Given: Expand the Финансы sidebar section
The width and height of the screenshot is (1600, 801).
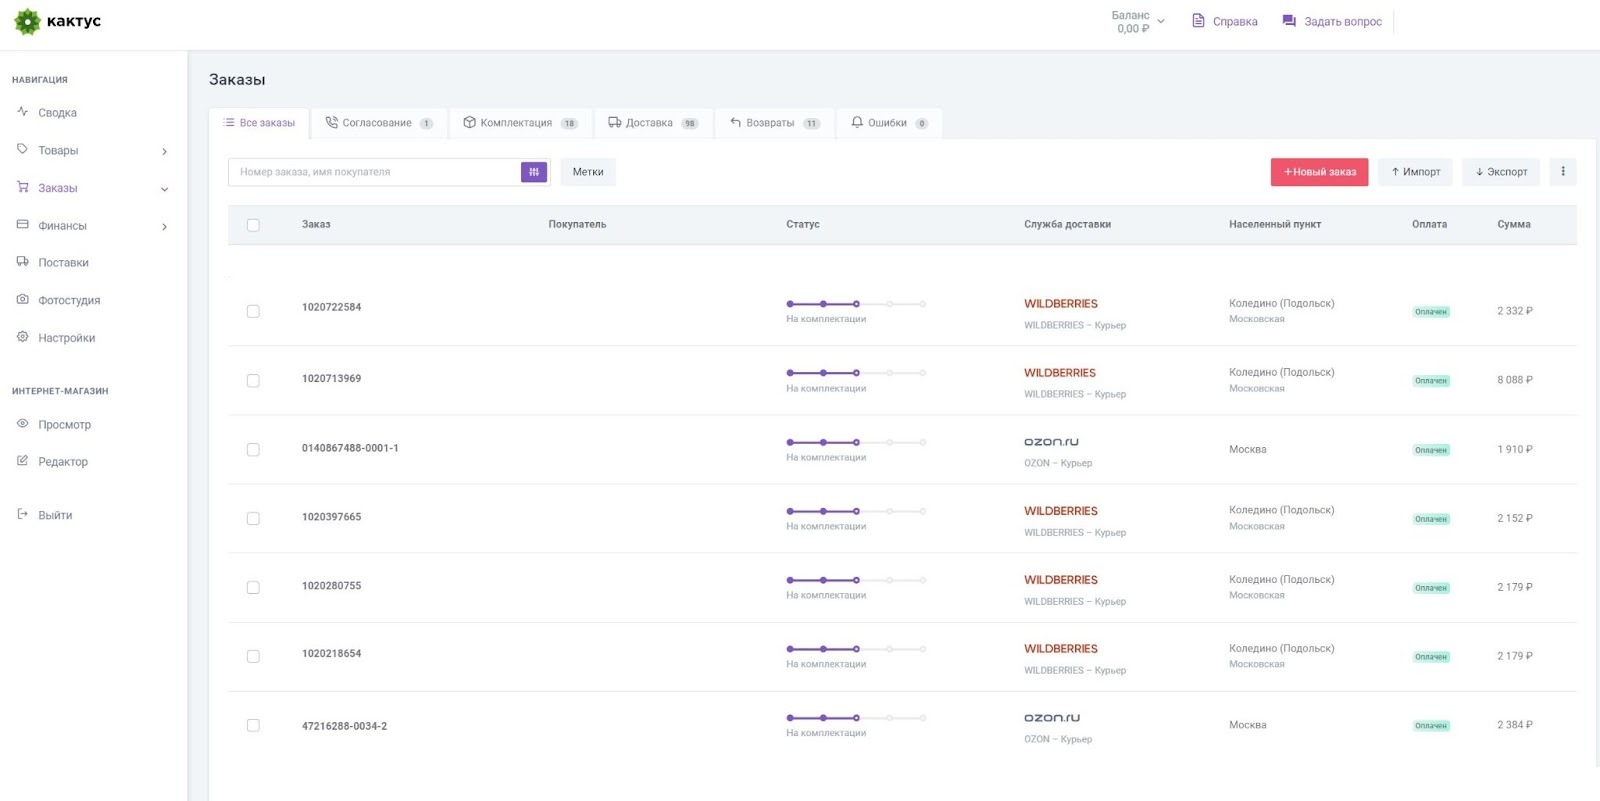Looking at the screenshot, I should (164, 226).
